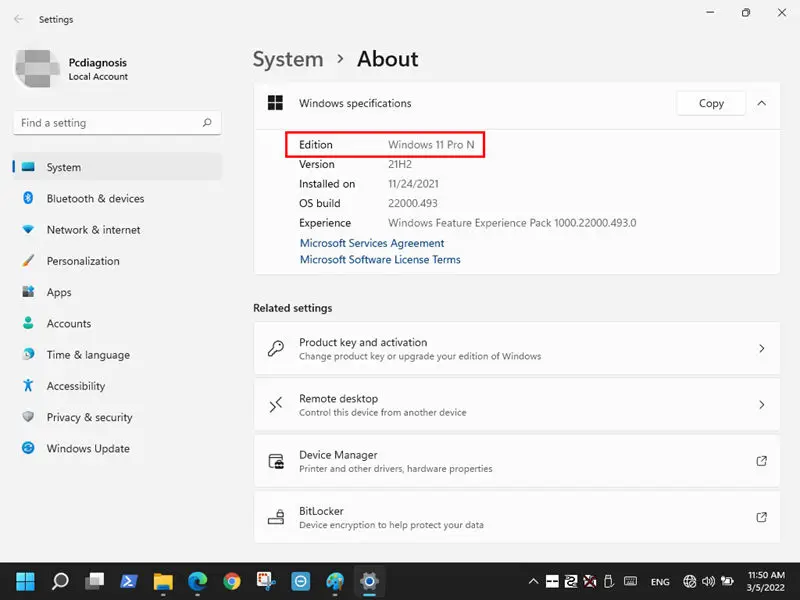
Task: Open Network & internet settings
Action: [x=93, y=230]
